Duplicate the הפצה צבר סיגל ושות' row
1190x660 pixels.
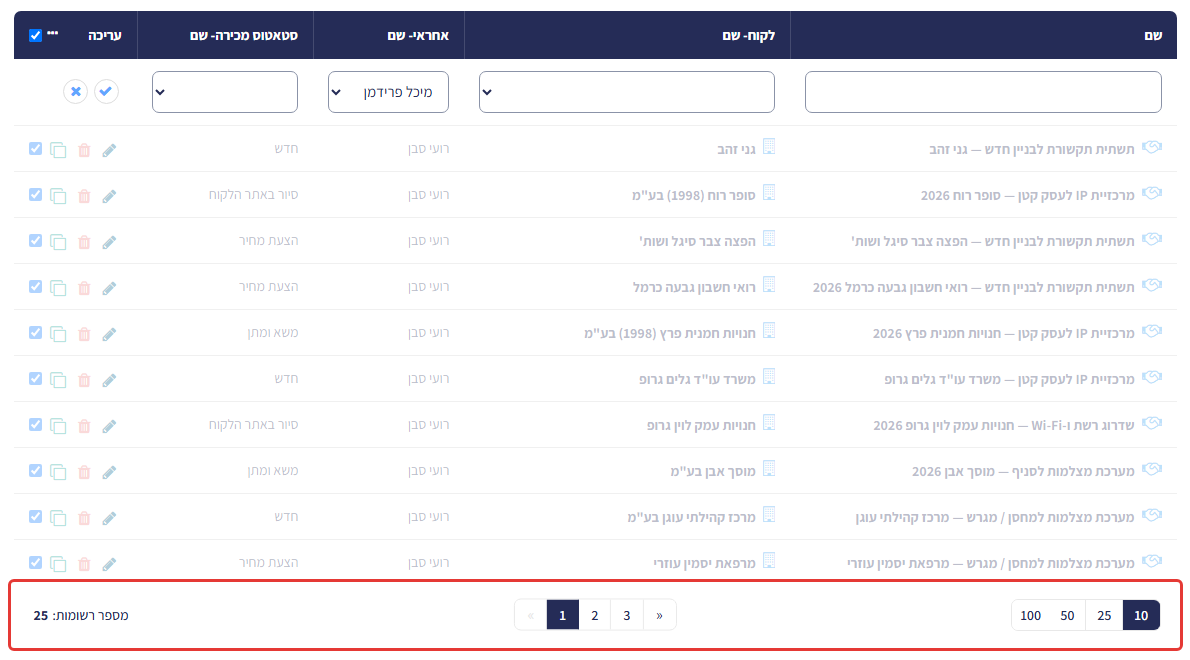[x=58, y=242]
